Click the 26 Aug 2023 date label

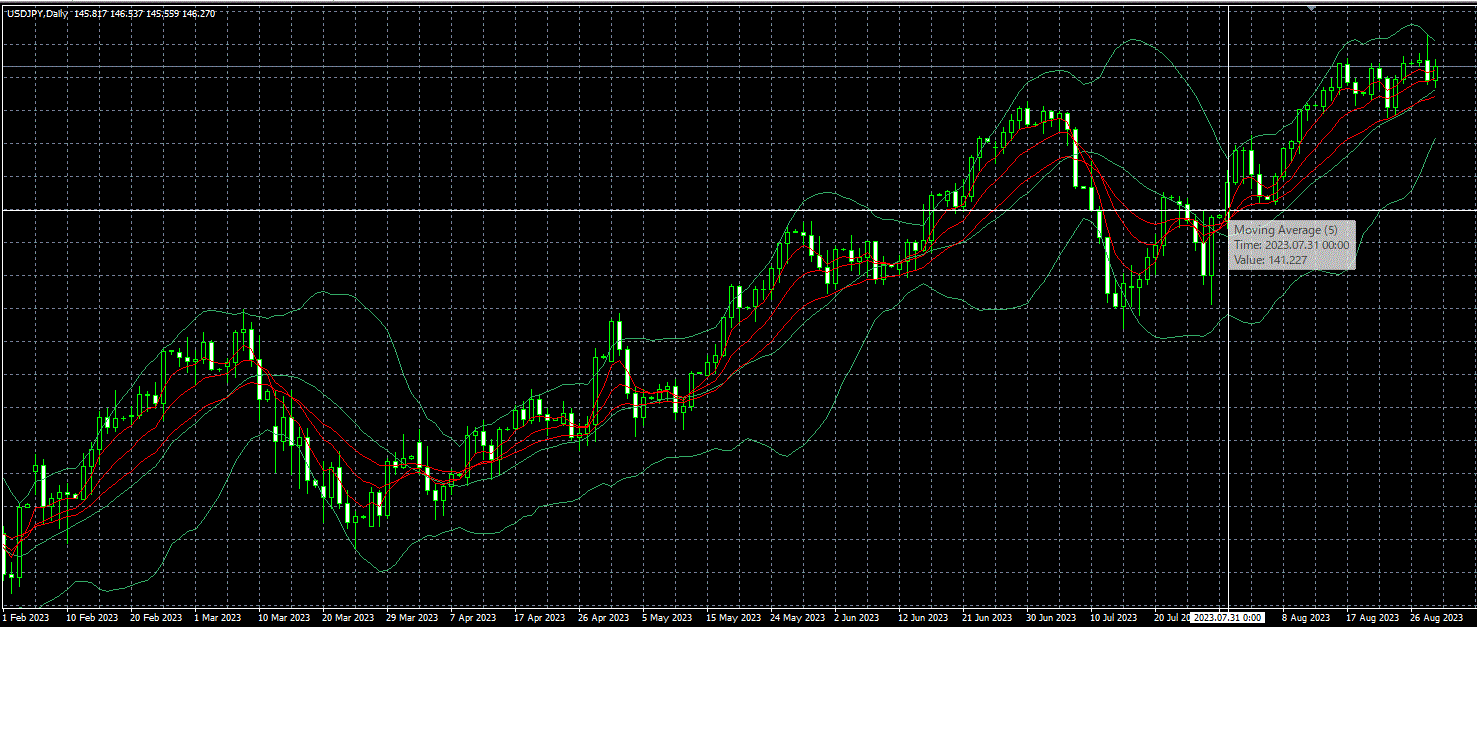point(1437,618)
